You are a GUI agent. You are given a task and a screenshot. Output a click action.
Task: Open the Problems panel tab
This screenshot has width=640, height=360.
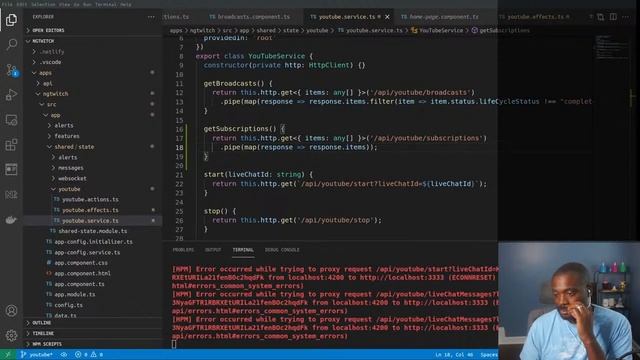[183, 250]
